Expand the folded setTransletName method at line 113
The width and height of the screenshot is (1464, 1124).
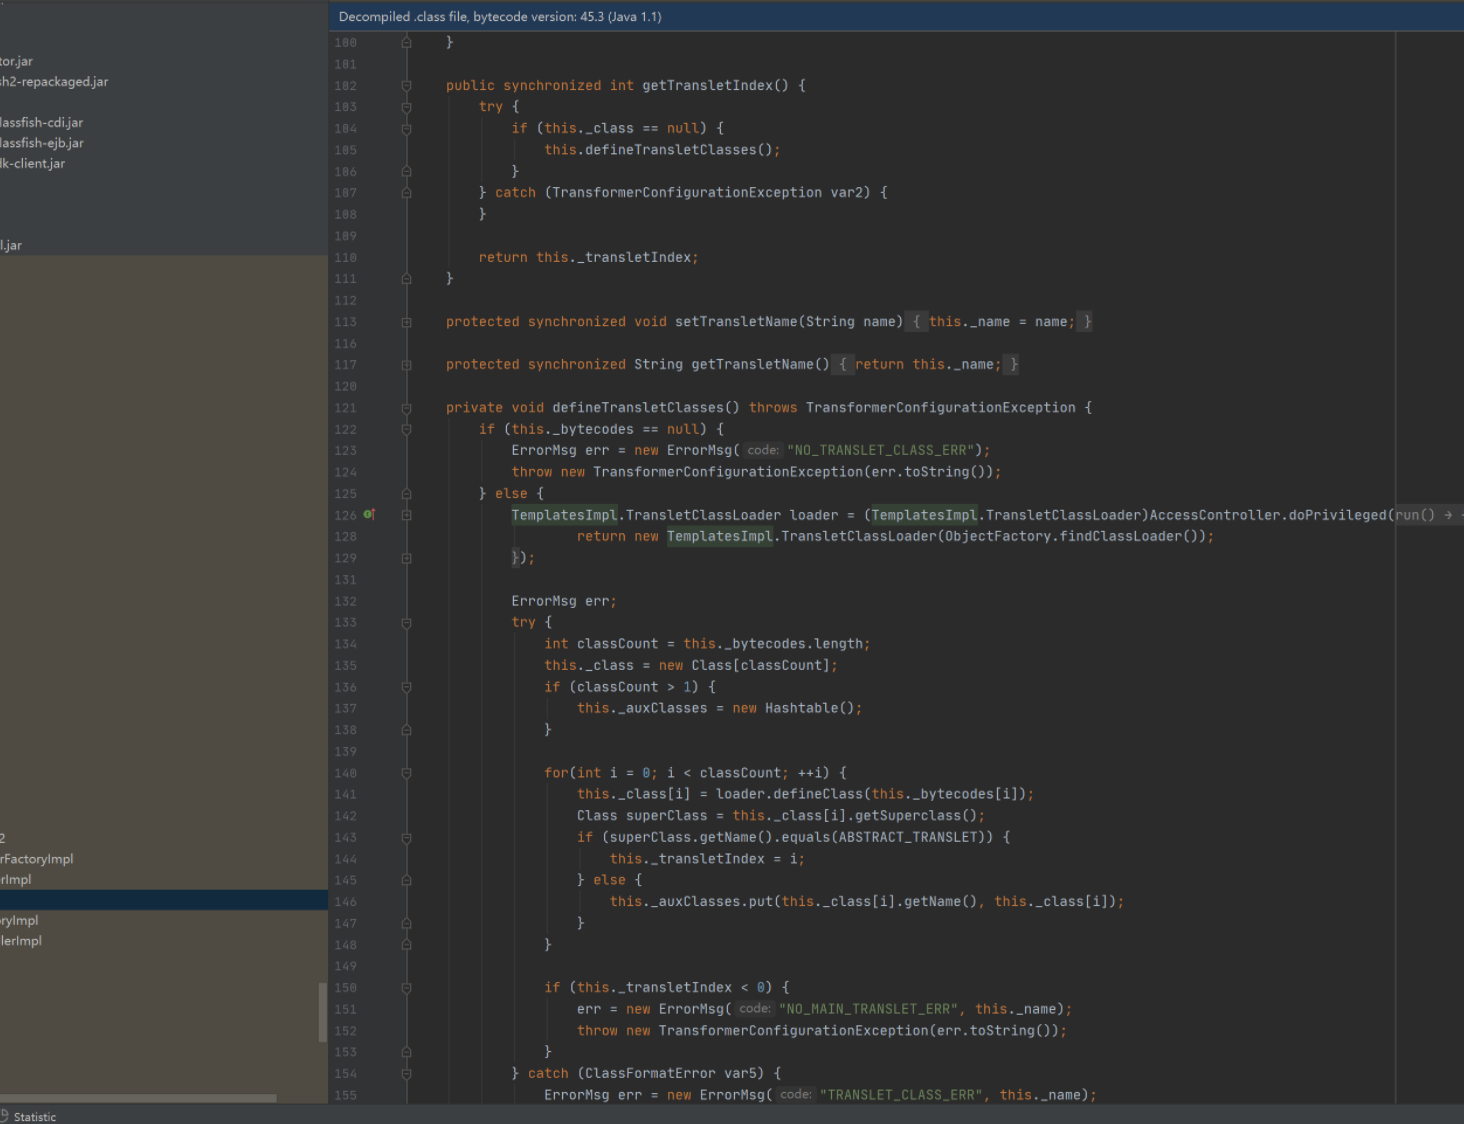pos(406,322)
